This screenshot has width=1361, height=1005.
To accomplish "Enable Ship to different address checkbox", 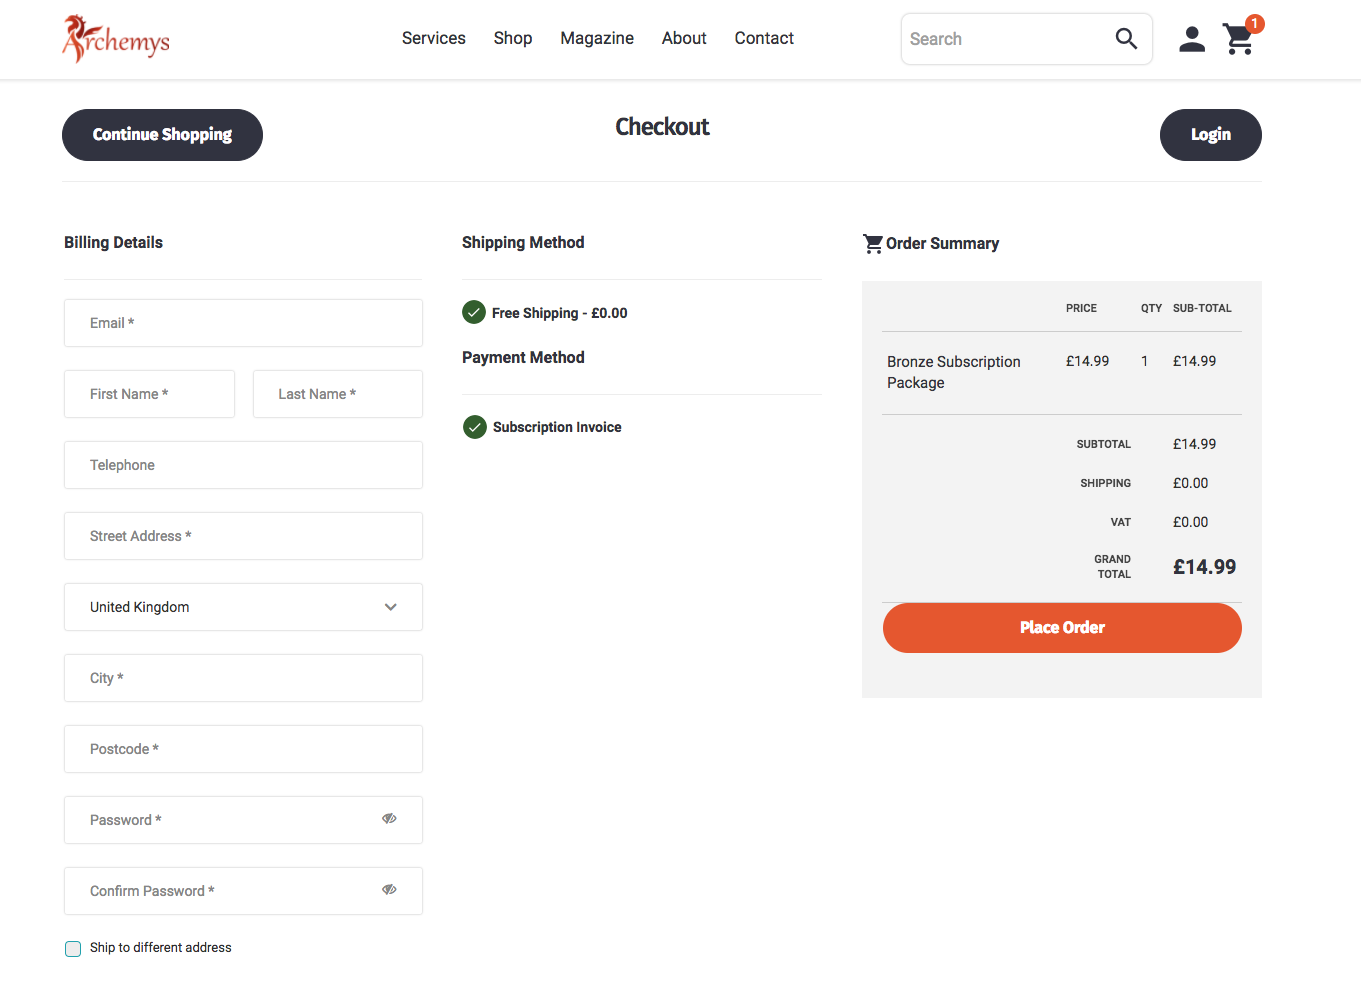I will click(73, 949).
